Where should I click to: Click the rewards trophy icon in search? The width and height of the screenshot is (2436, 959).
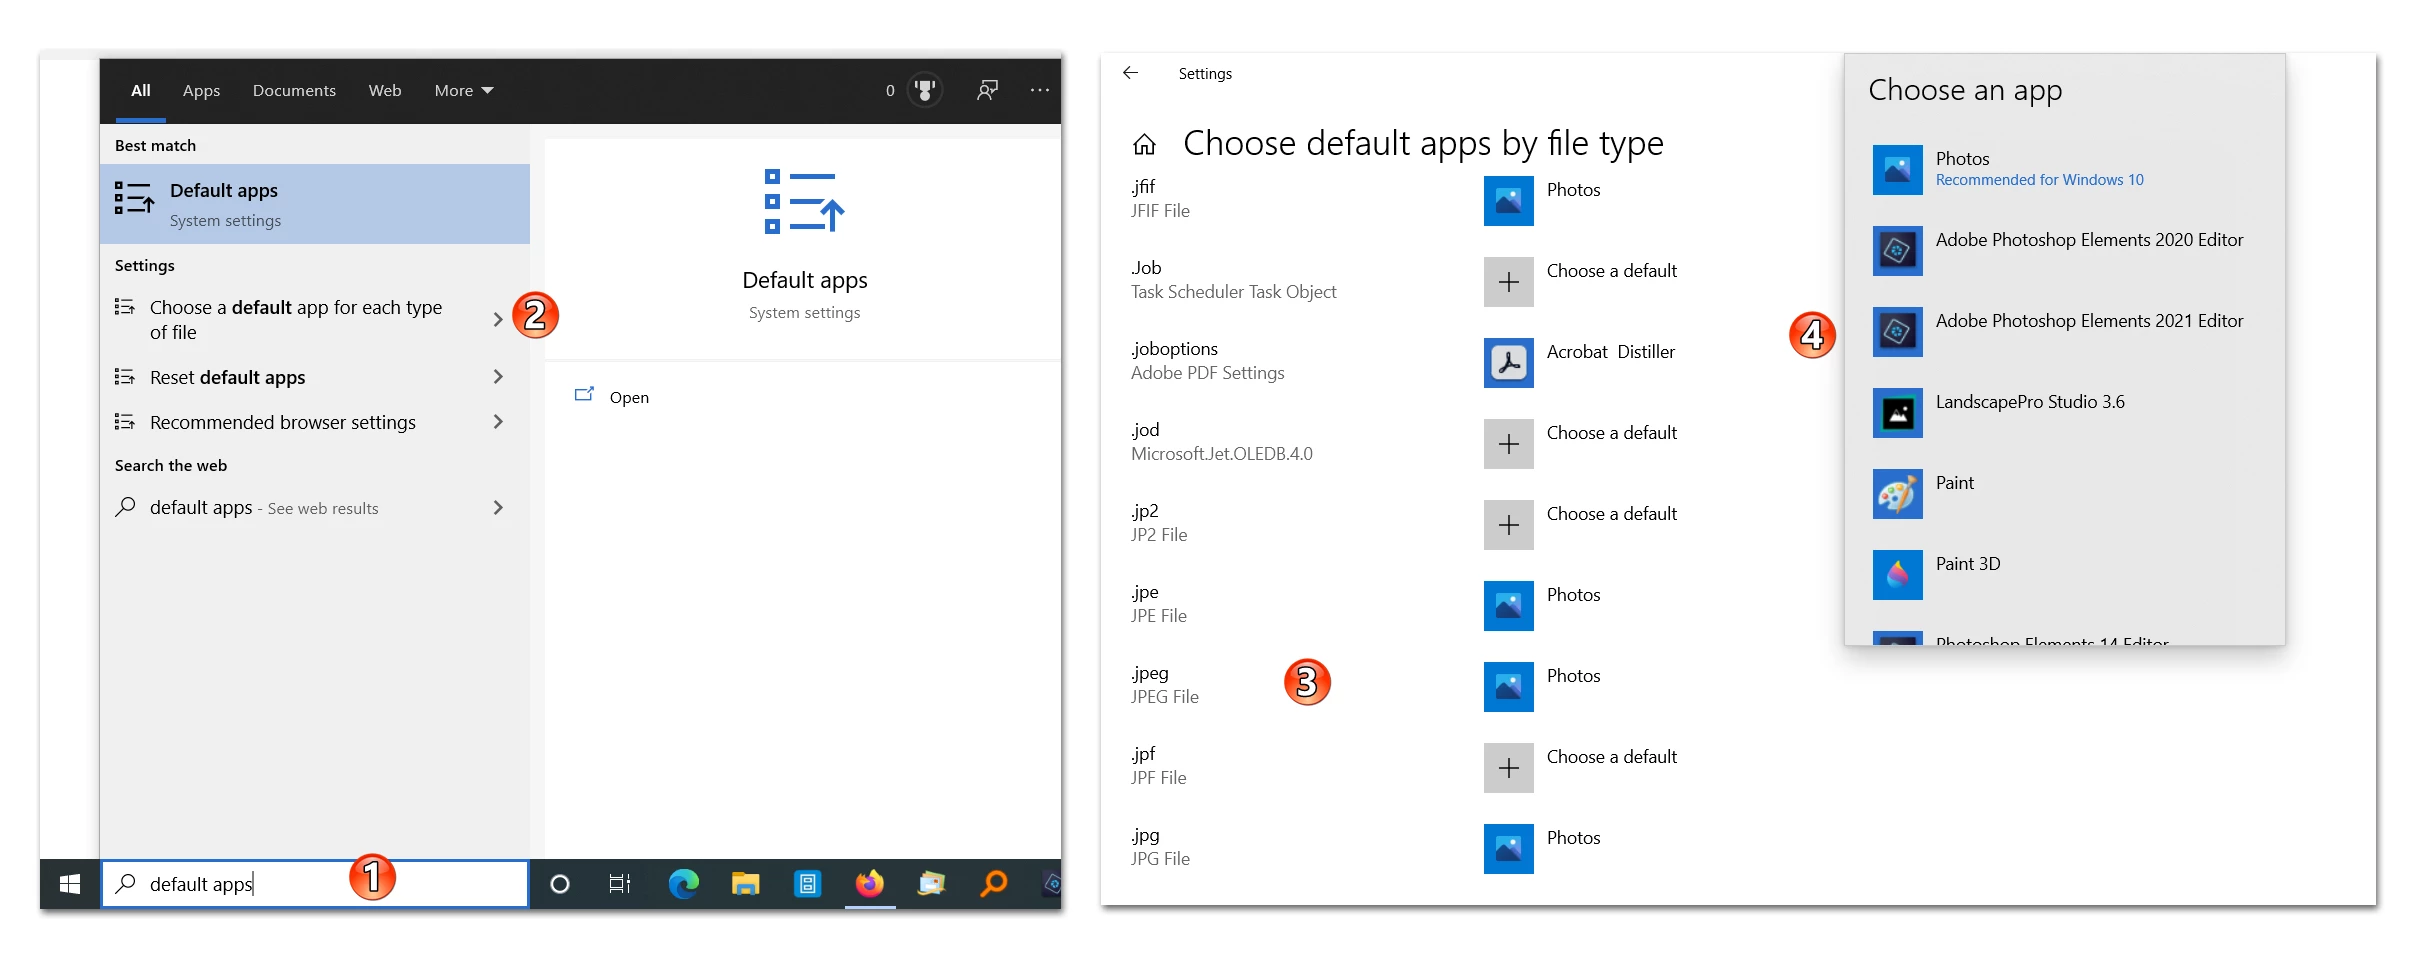925,91
